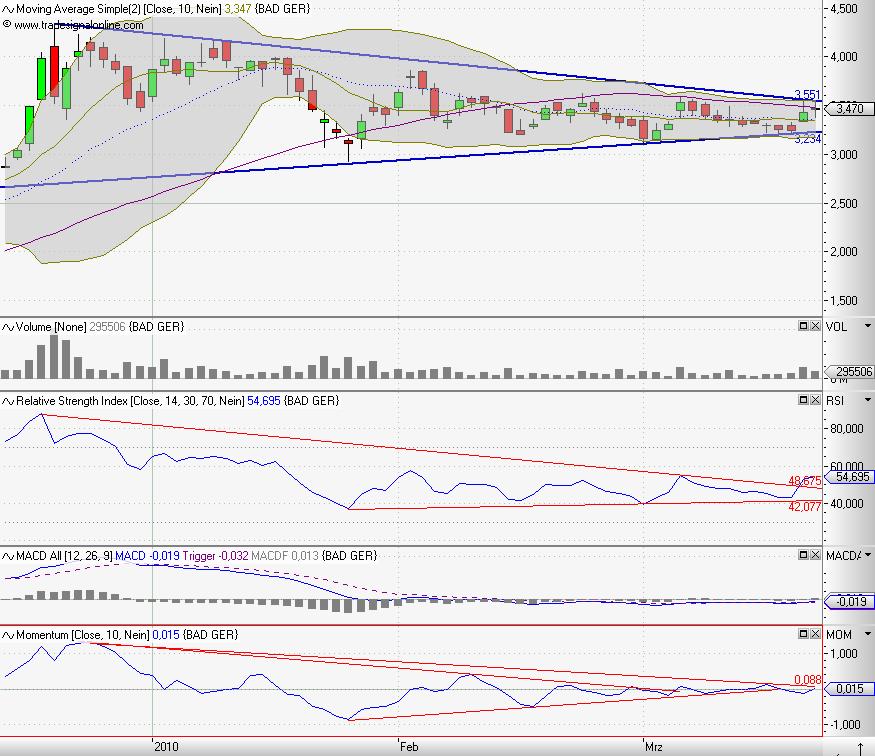Open the MACD scale dropdown
Screen dimensions: 875x756
pos(866,554)
